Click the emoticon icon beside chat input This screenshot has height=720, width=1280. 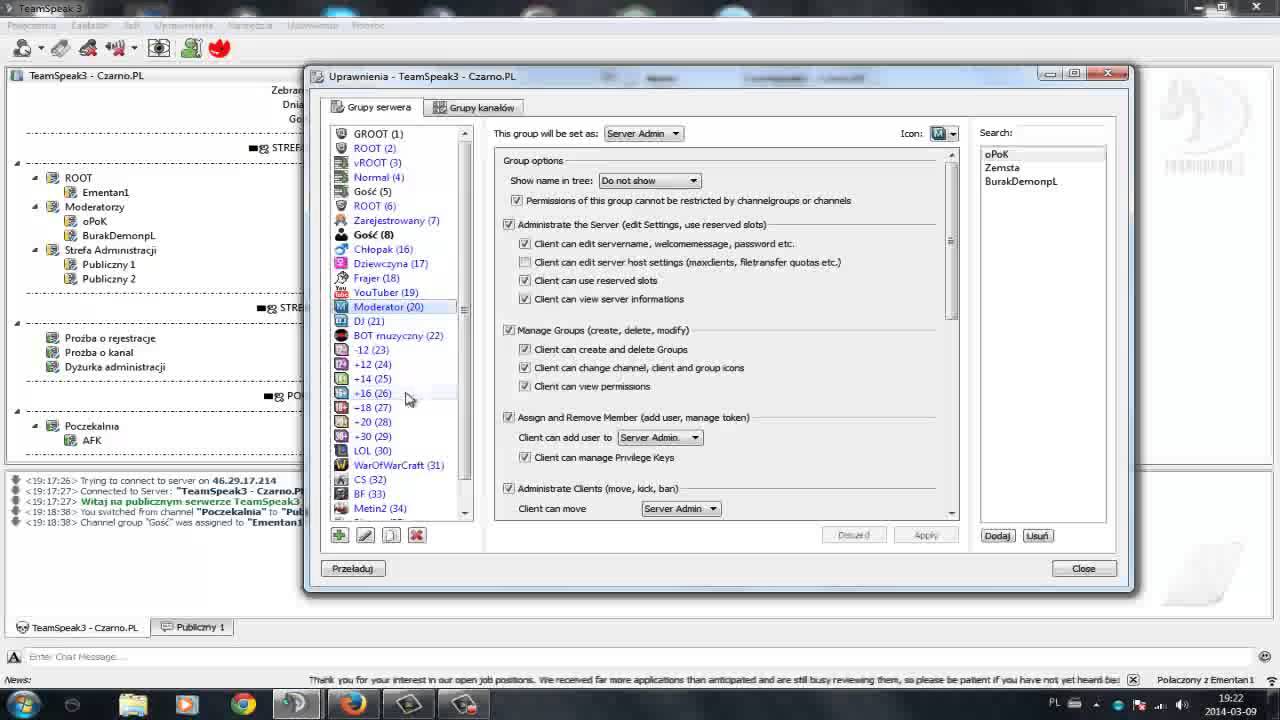pyautogui.click(x=1265, y=657)
